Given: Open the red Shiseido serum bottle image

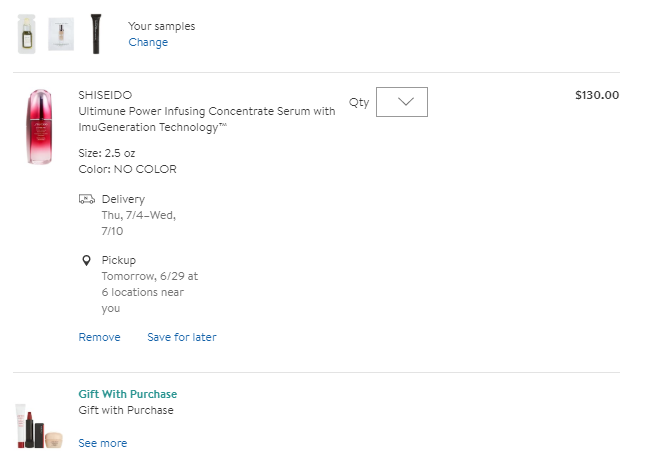Looking at the screenshot, I should click(x=40, y=126).
